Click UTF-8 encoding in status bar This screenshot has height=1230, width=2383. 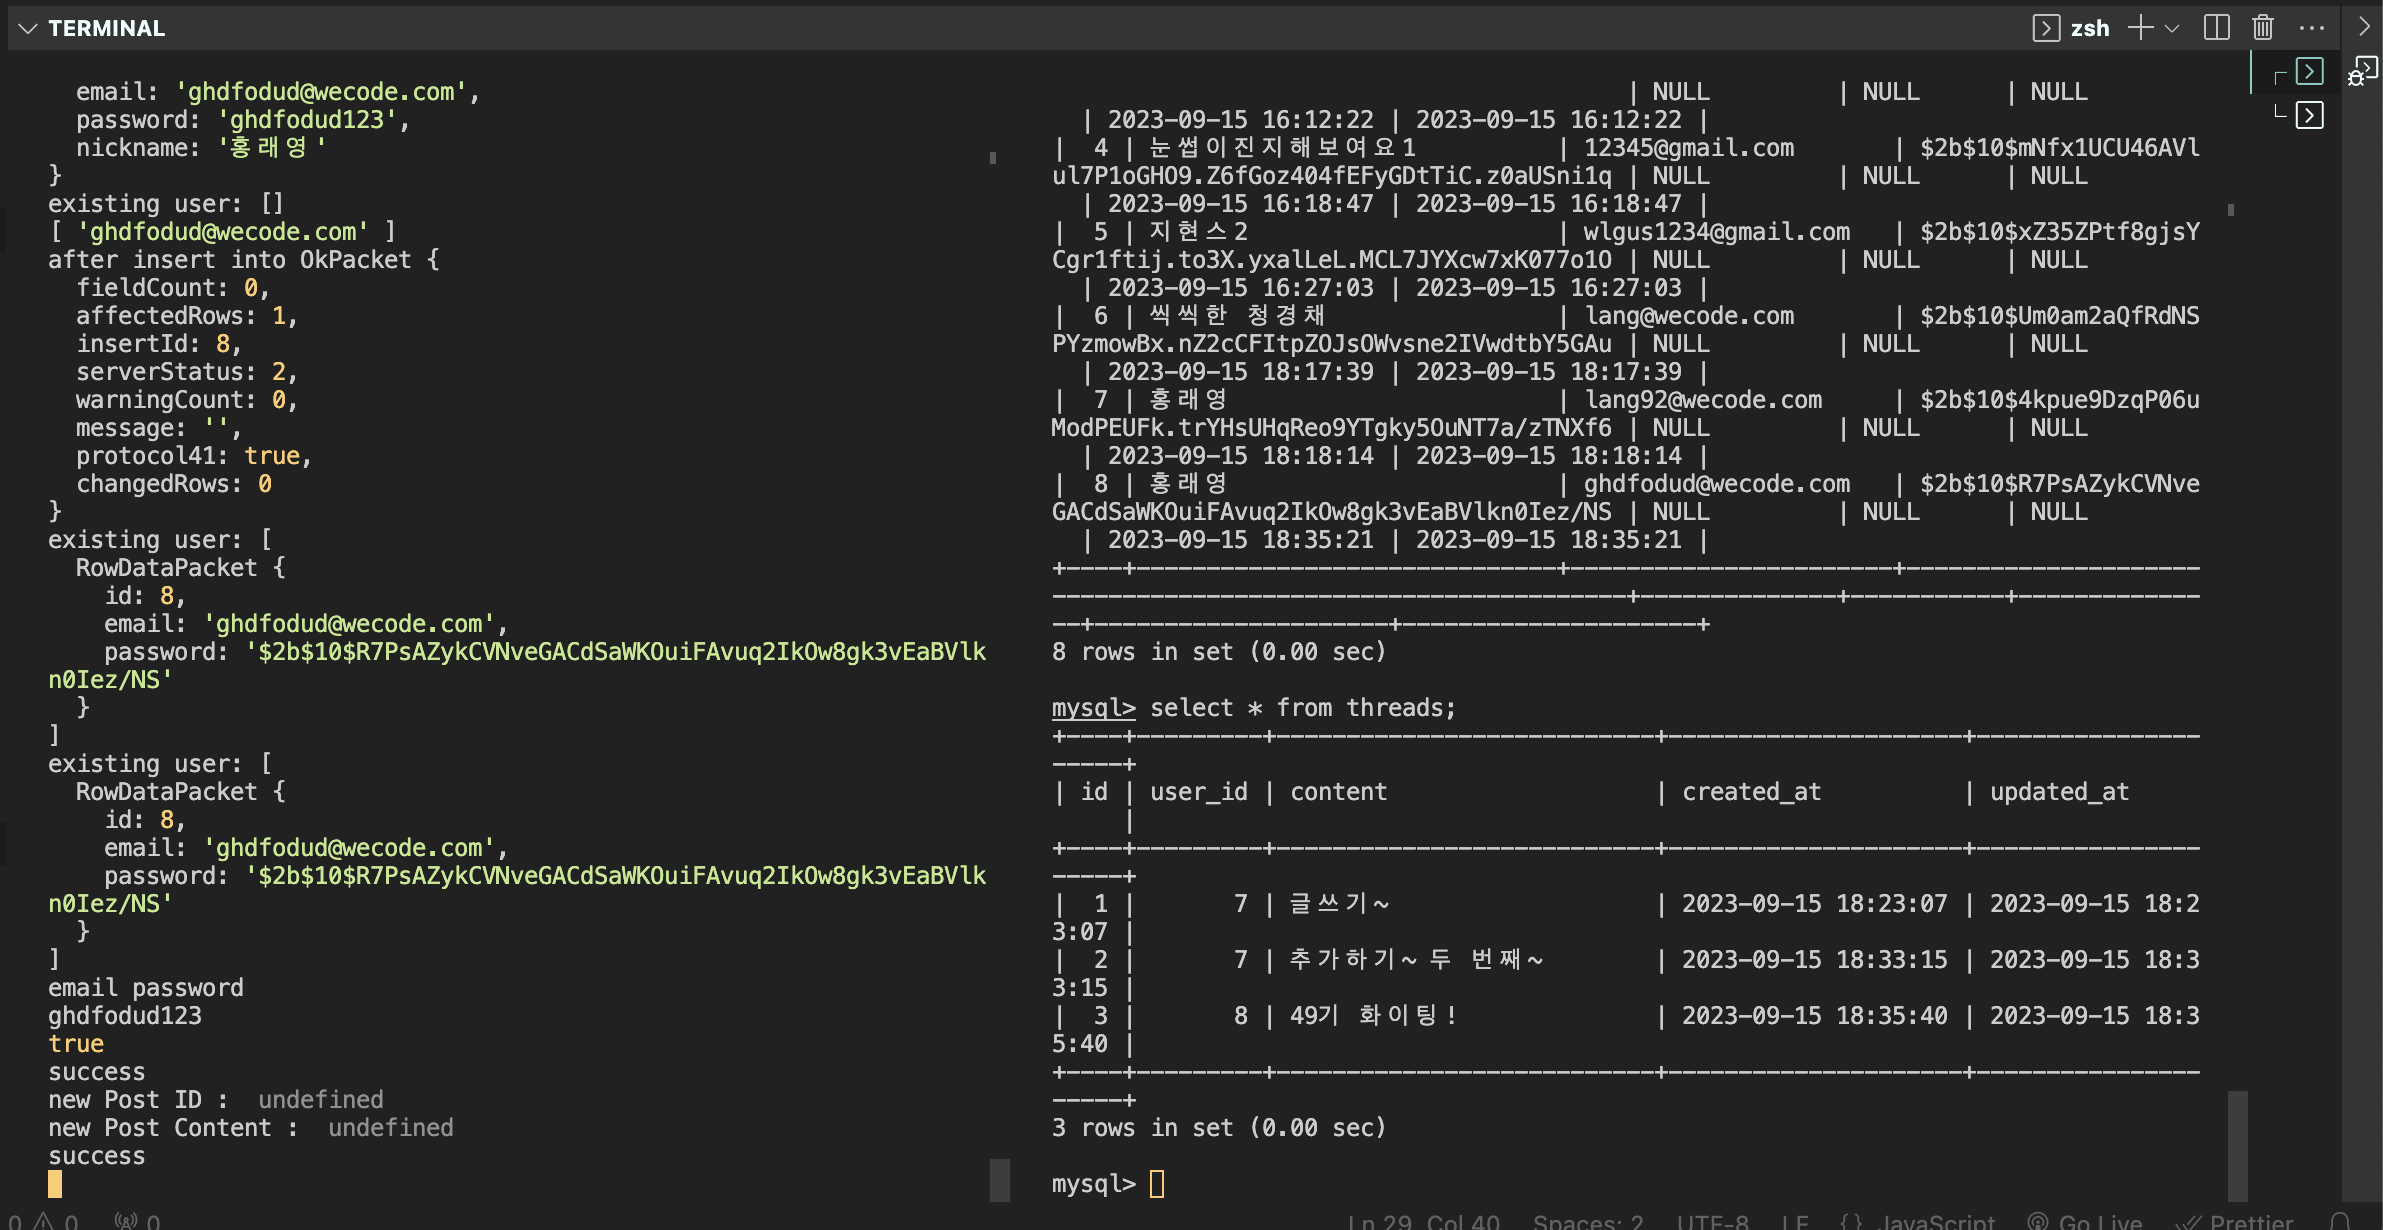pyautogui.click(x=1712, y=1221)
